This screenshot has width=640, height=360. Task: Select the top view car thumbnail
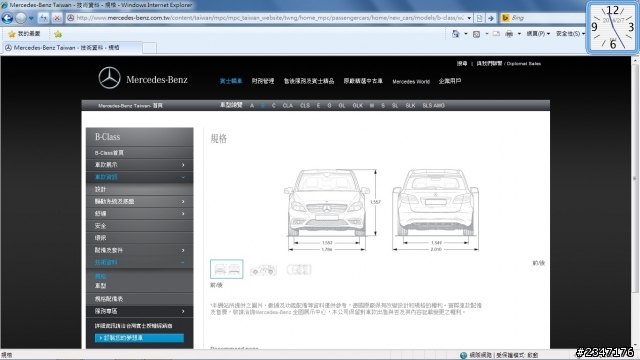click(299, 269)
